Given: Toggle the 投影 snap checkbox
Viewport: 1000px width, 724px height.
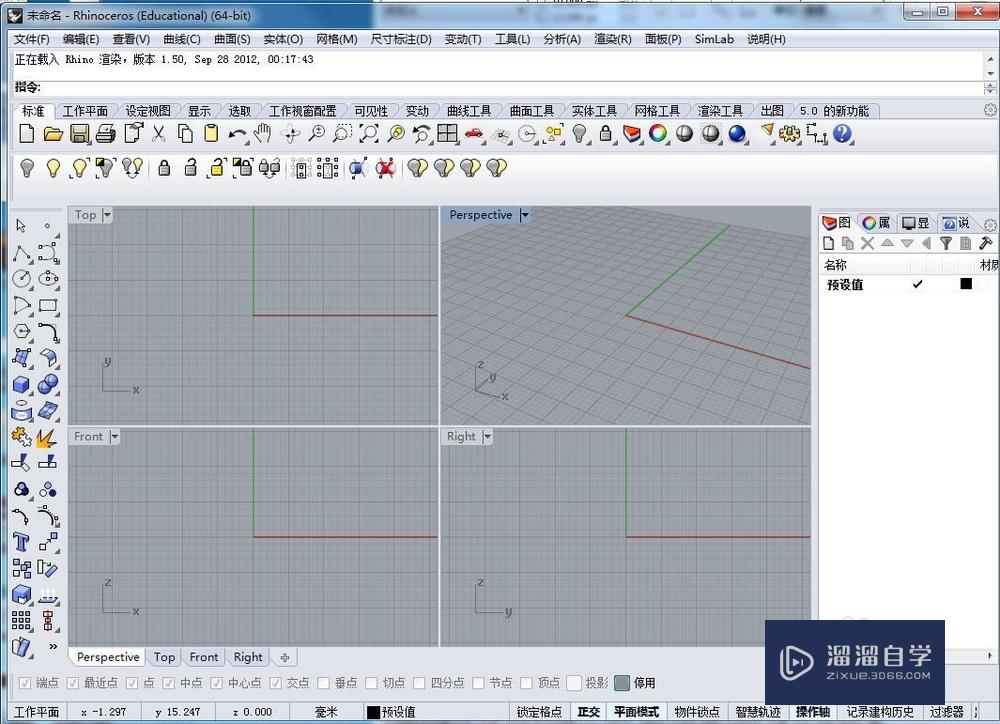Looking at the screenshot, I should click(x=574, y=683).
